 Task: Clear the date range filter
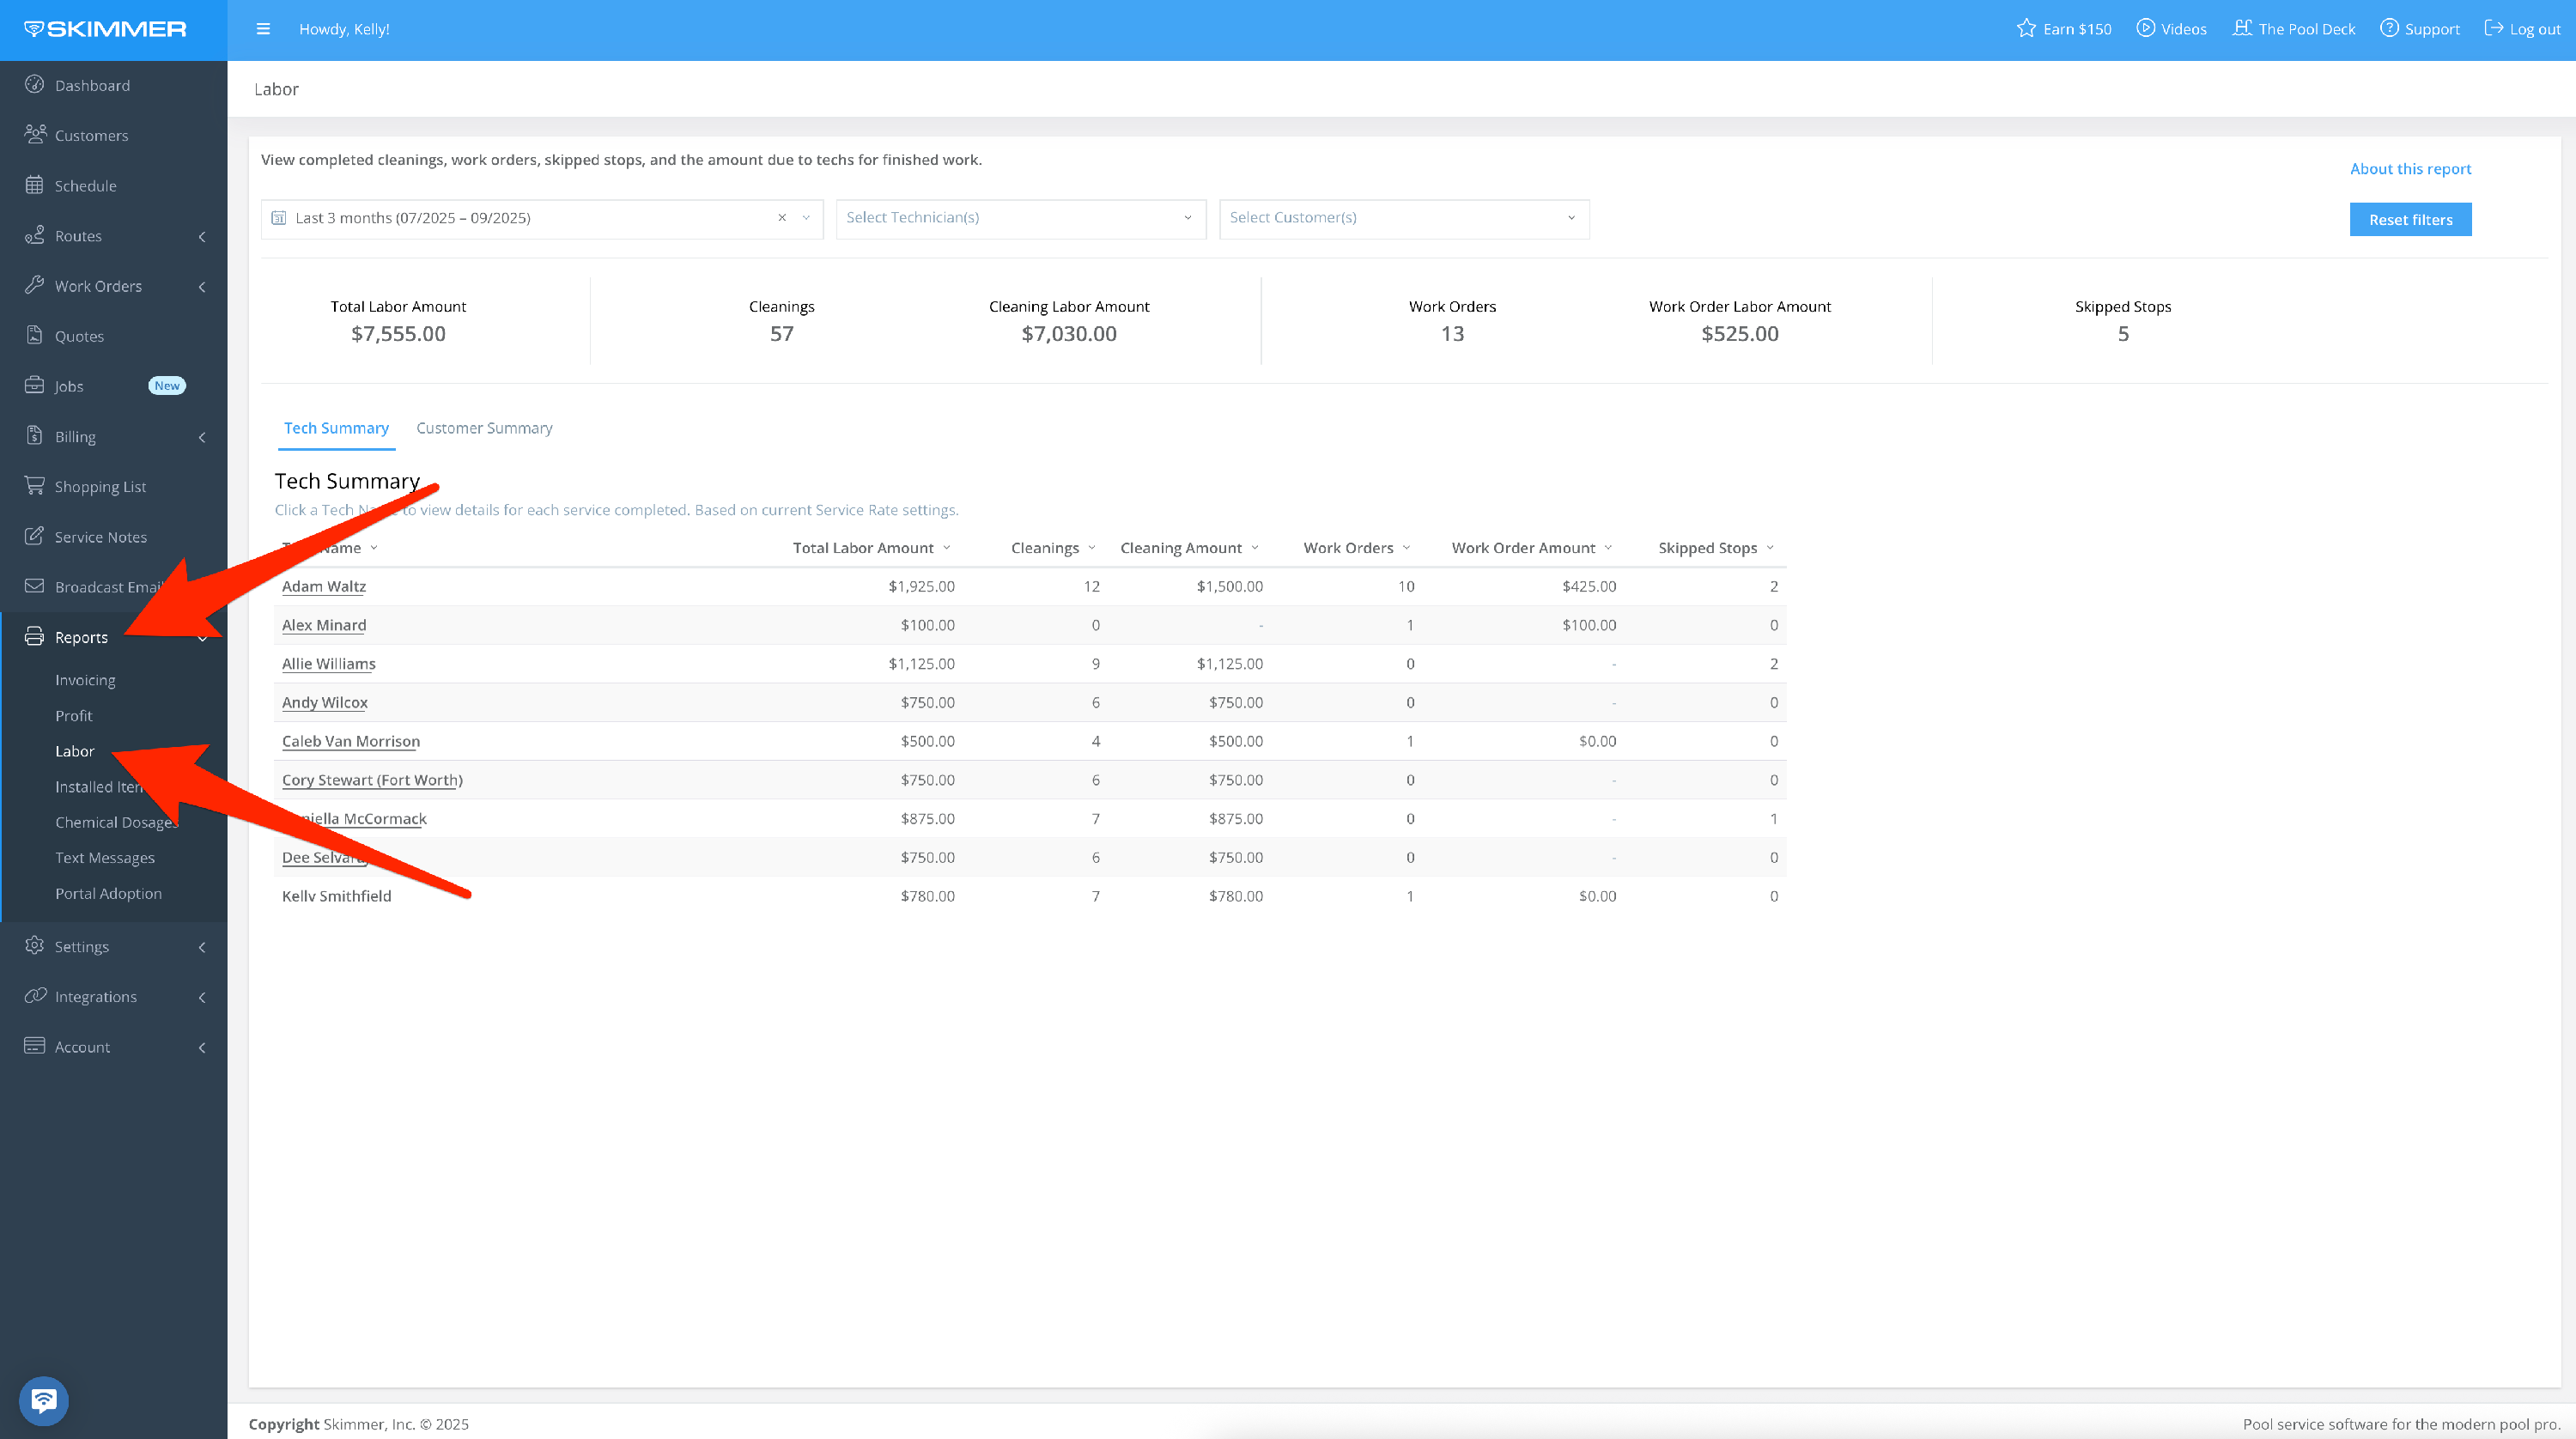click(782, 218)
